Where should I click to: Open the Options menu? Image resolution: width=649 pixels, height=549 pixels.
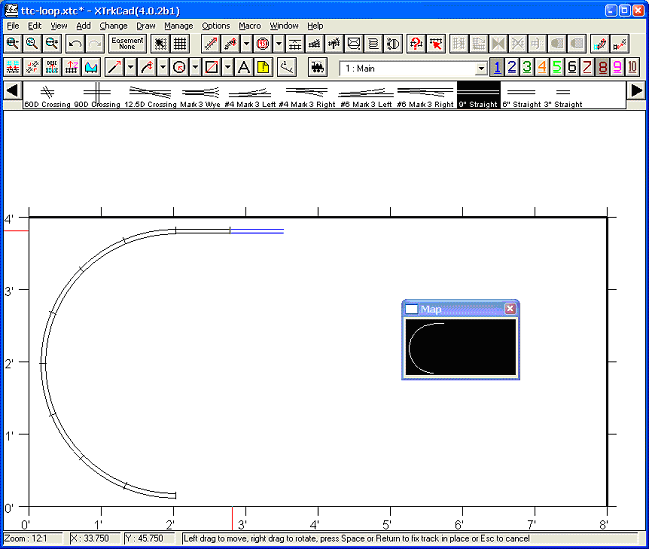(x=216, y=26)
